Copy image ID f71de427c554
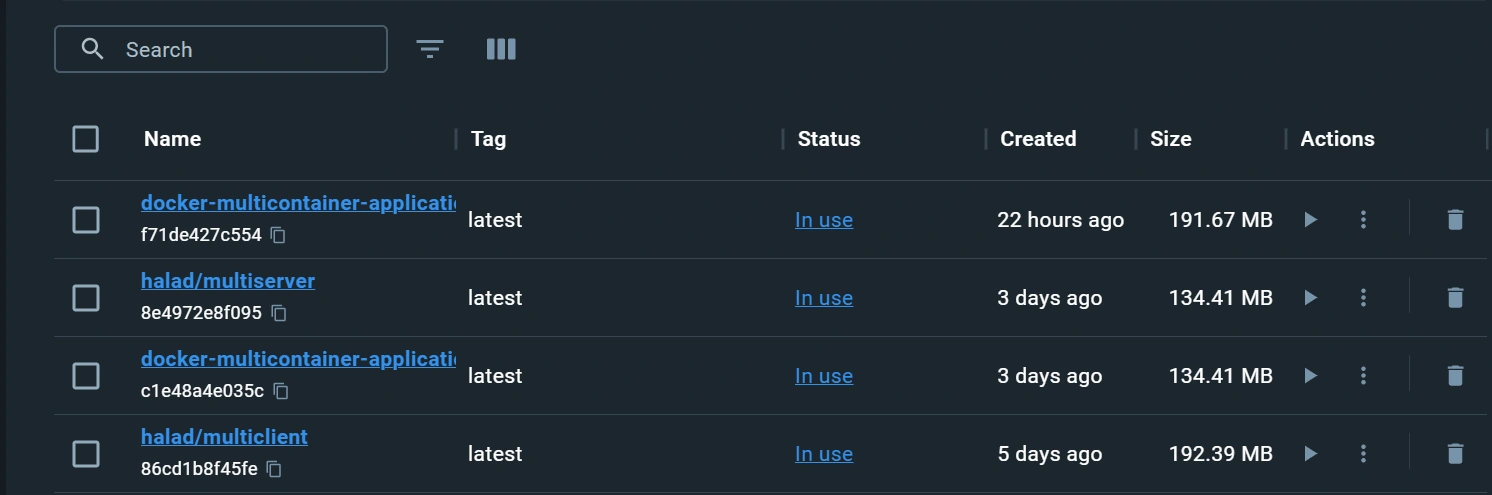This screenshot has height=495, width=1492. [279, 236]
